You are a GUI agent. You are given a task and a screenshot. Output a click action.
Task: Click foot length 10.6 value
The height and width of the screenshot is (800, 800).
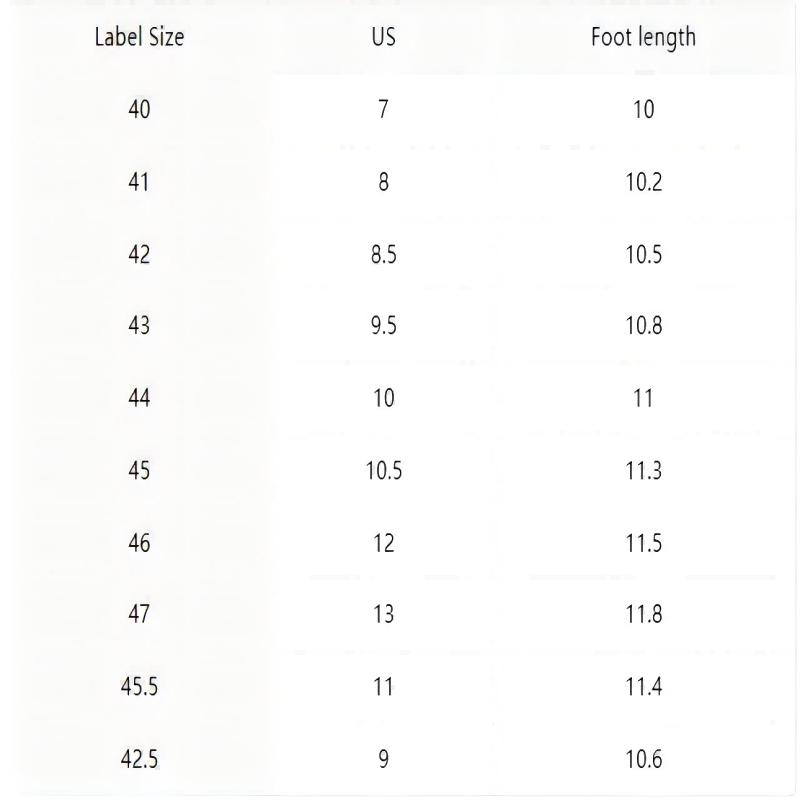(x=644, y=759)
